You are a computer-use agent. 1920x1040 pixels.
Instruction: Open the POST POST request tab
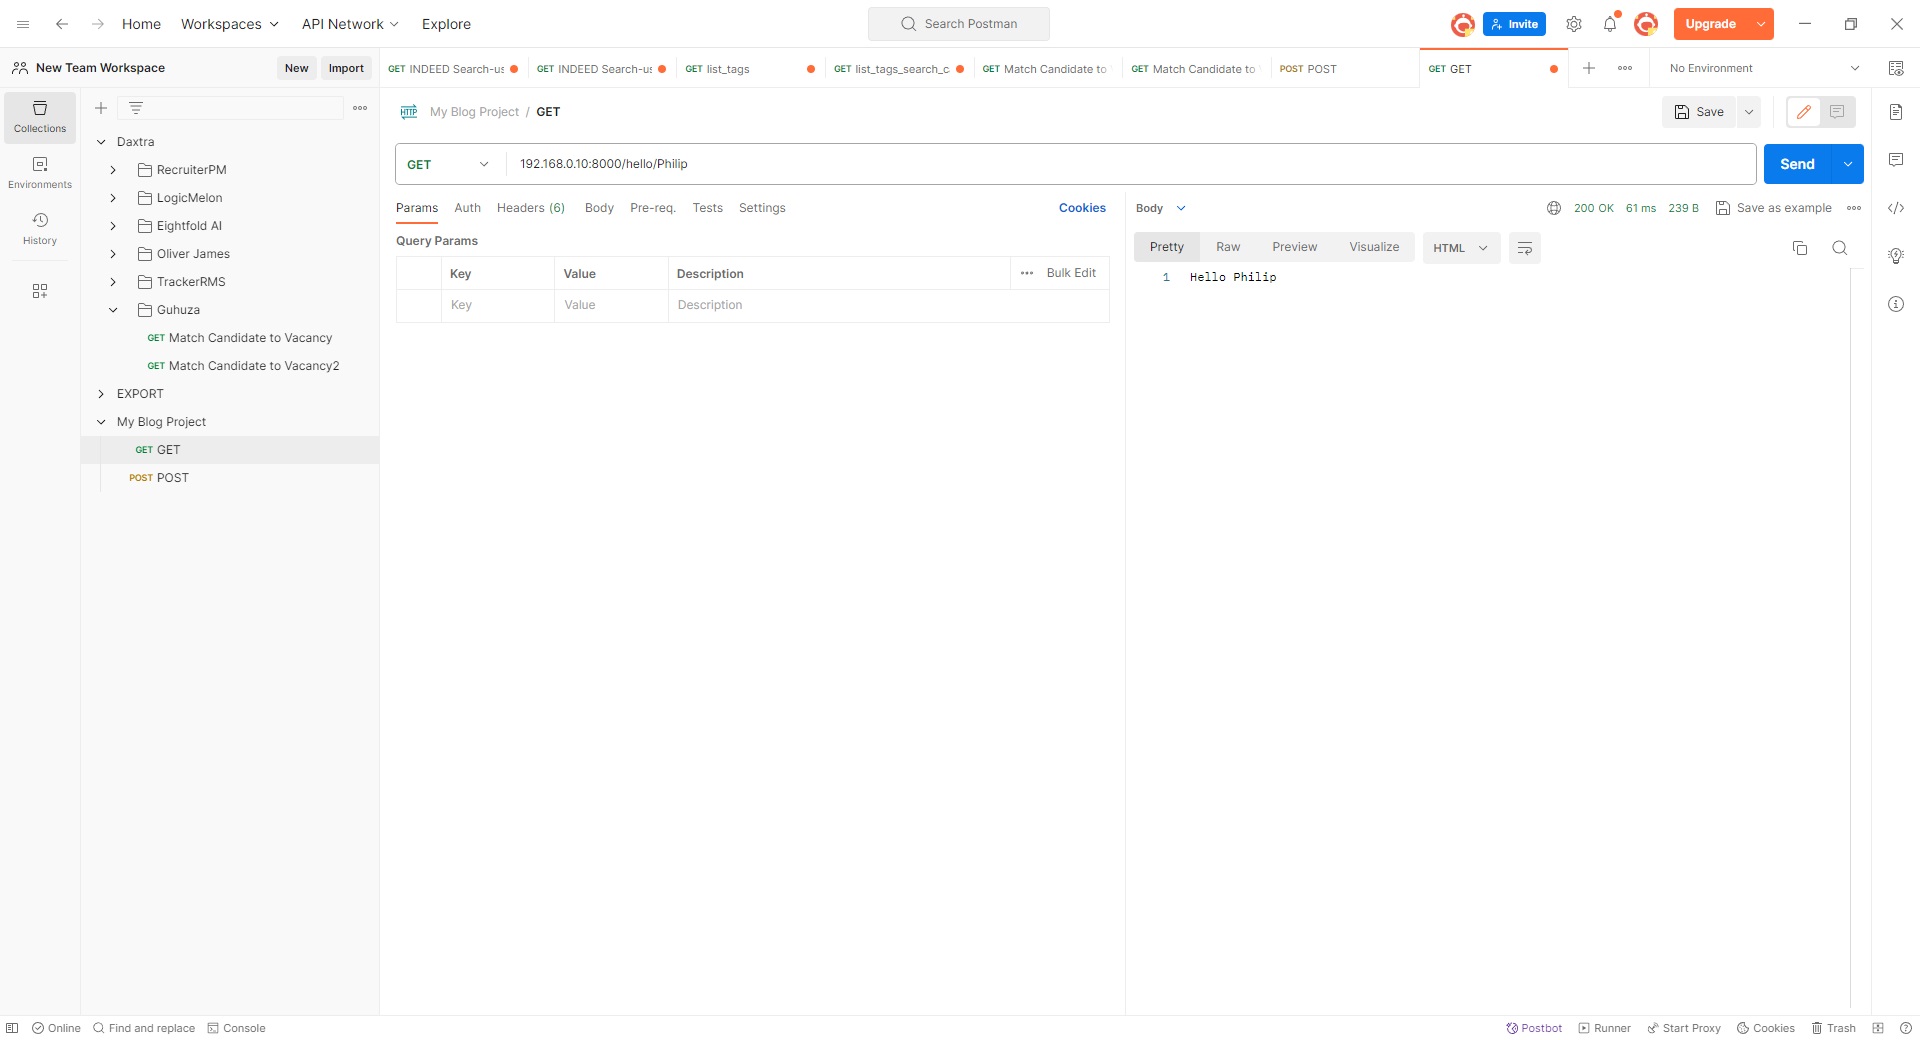1344,69
